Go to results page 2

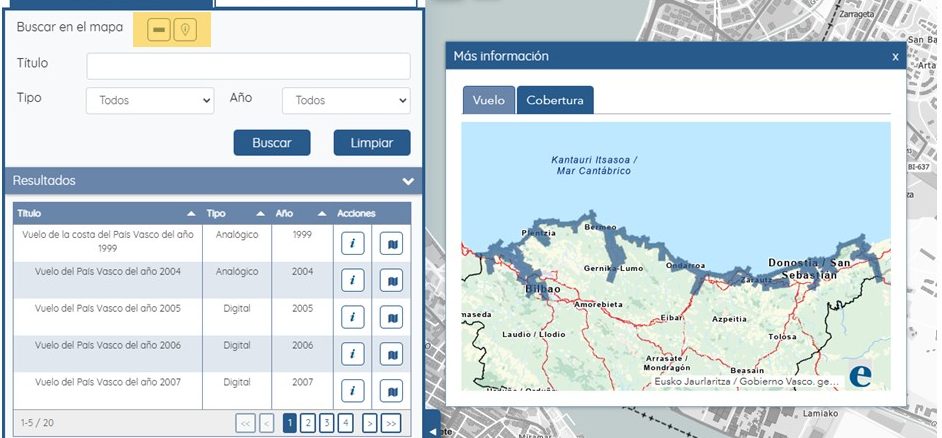click(x=308, y=423)
